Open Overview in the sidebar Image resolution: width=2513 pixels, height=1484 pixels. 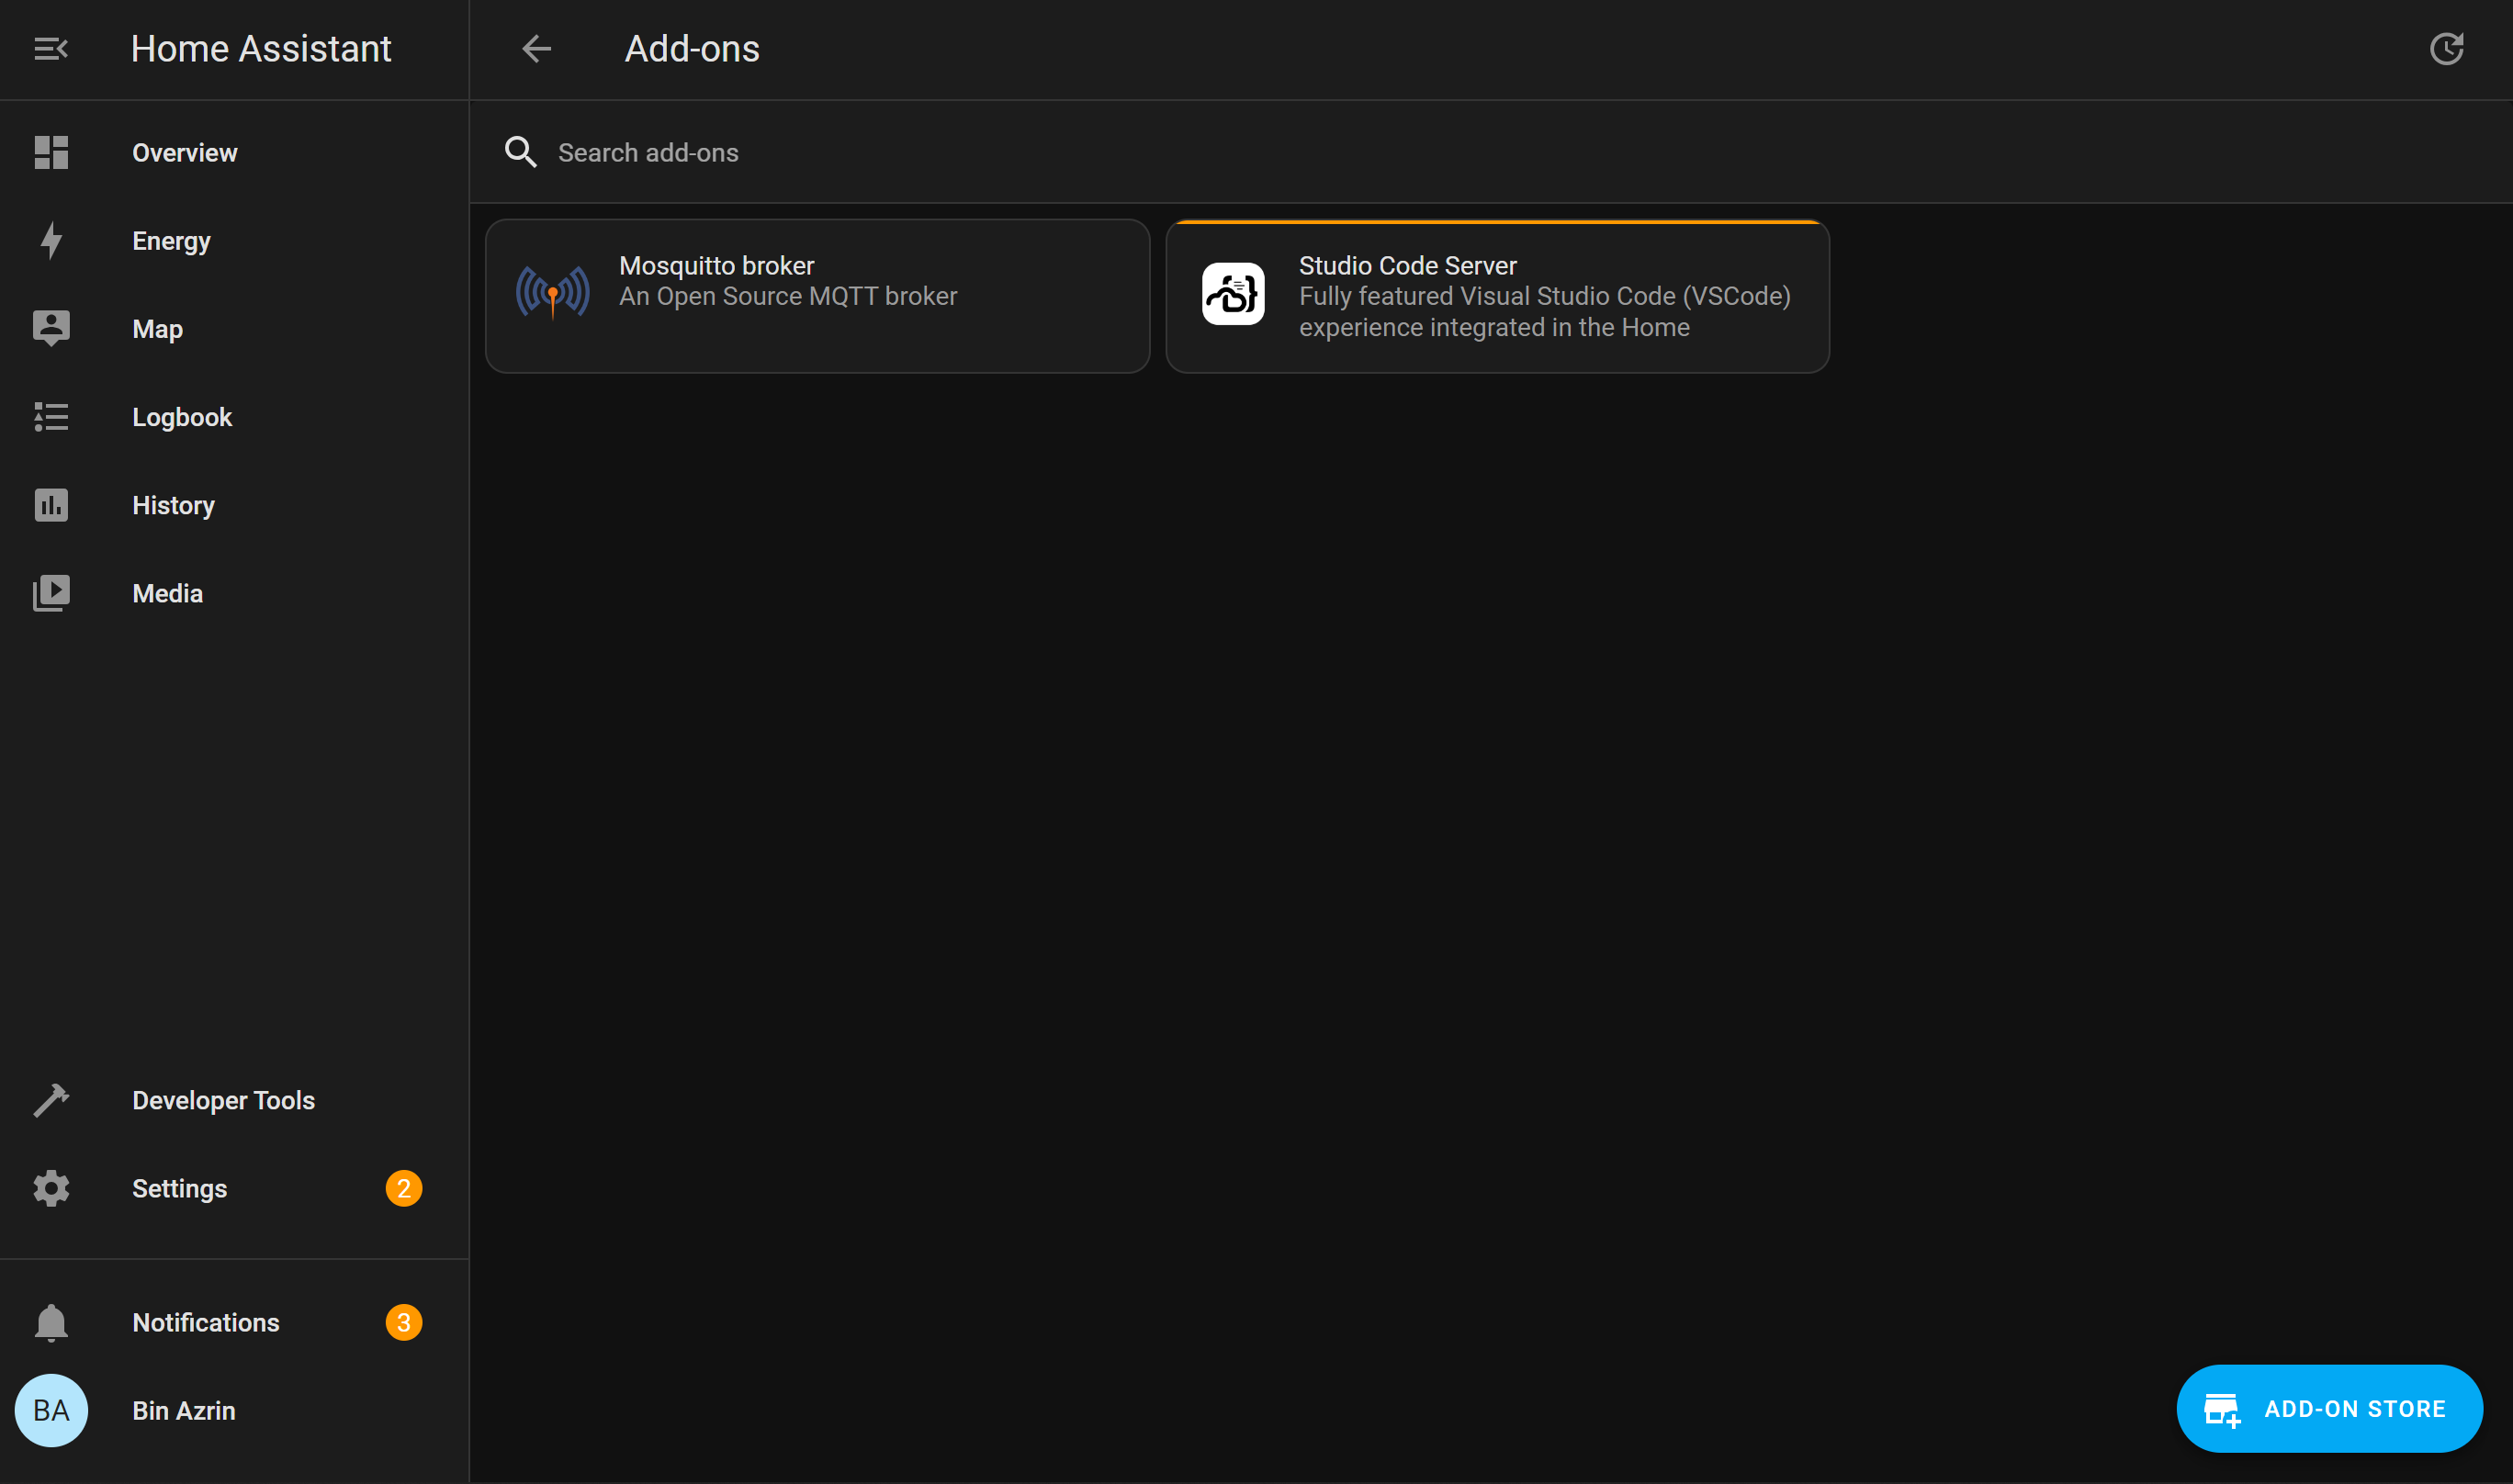[x=185, y=153]
